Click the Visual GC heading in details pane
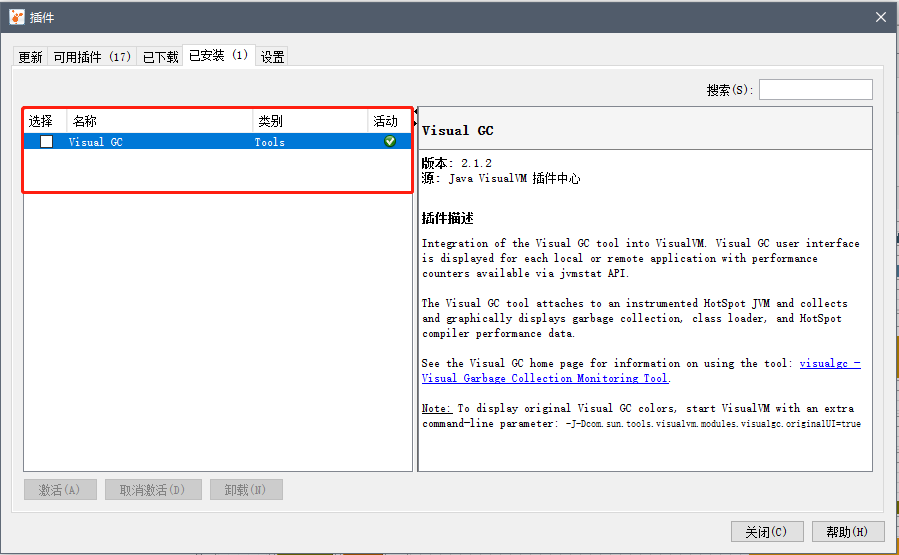 (x=458, y=130)
